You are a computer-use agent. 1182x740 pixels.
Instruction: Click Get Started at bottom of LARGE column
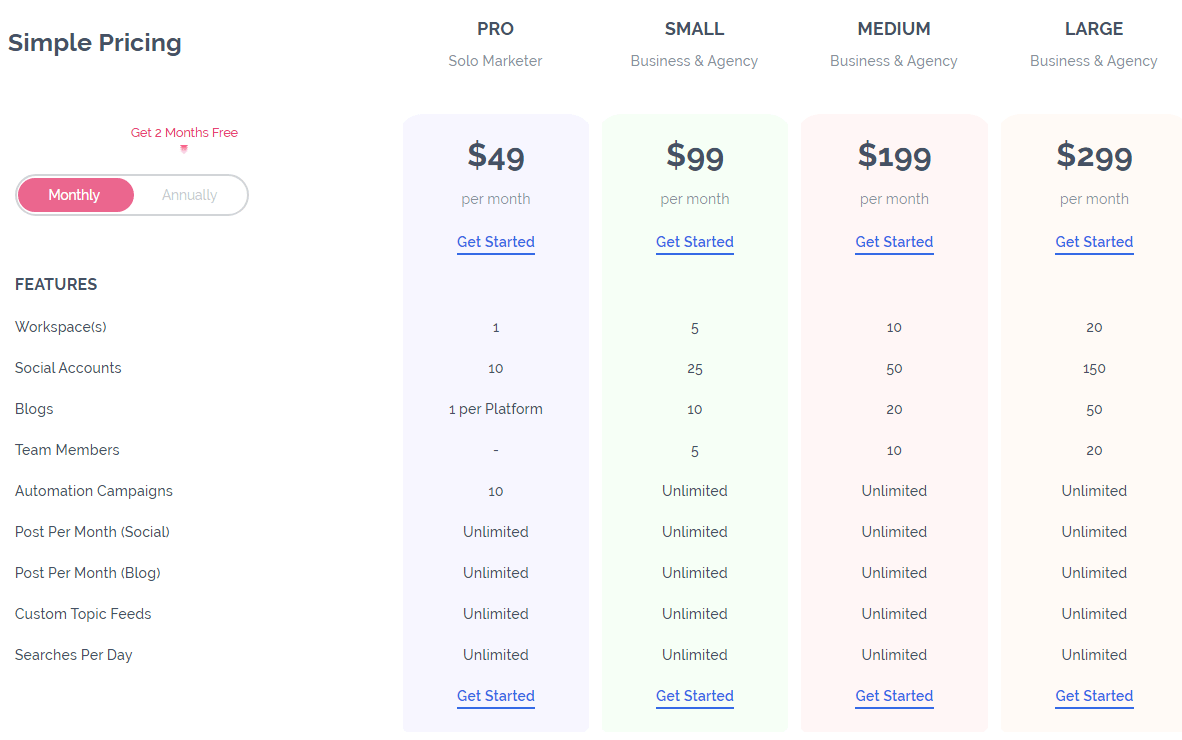(1094, 696)
